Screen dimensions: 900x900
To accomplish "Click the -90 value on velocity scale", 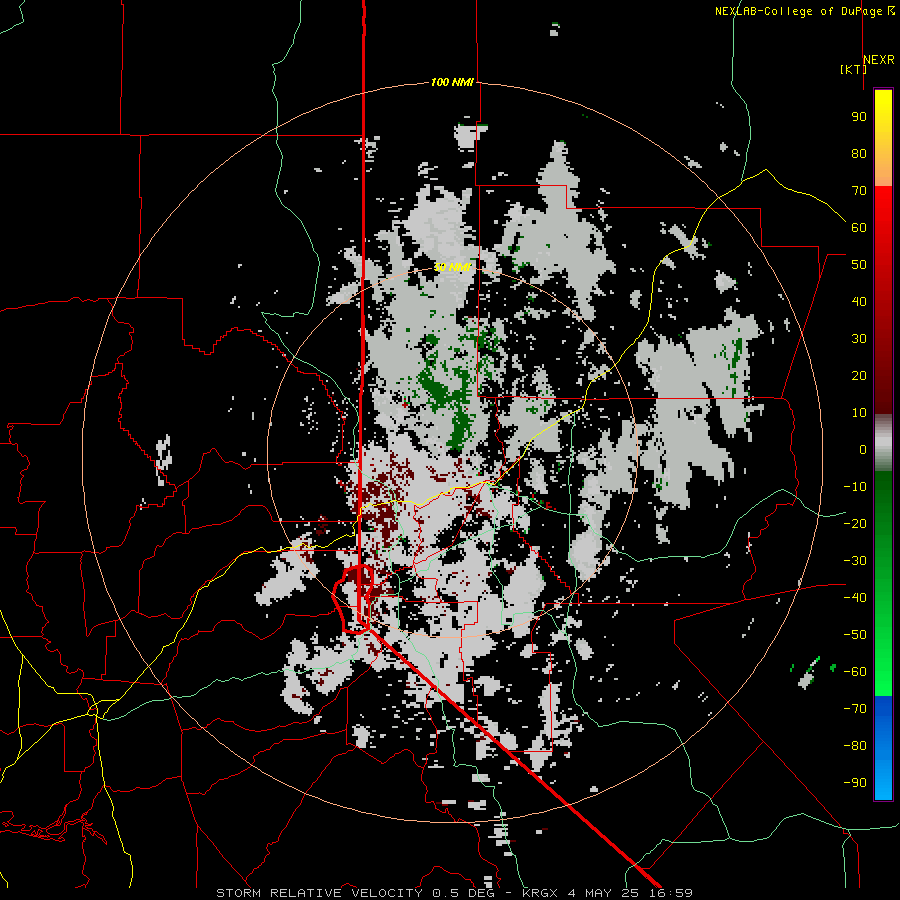I will [x=855, y=783].
